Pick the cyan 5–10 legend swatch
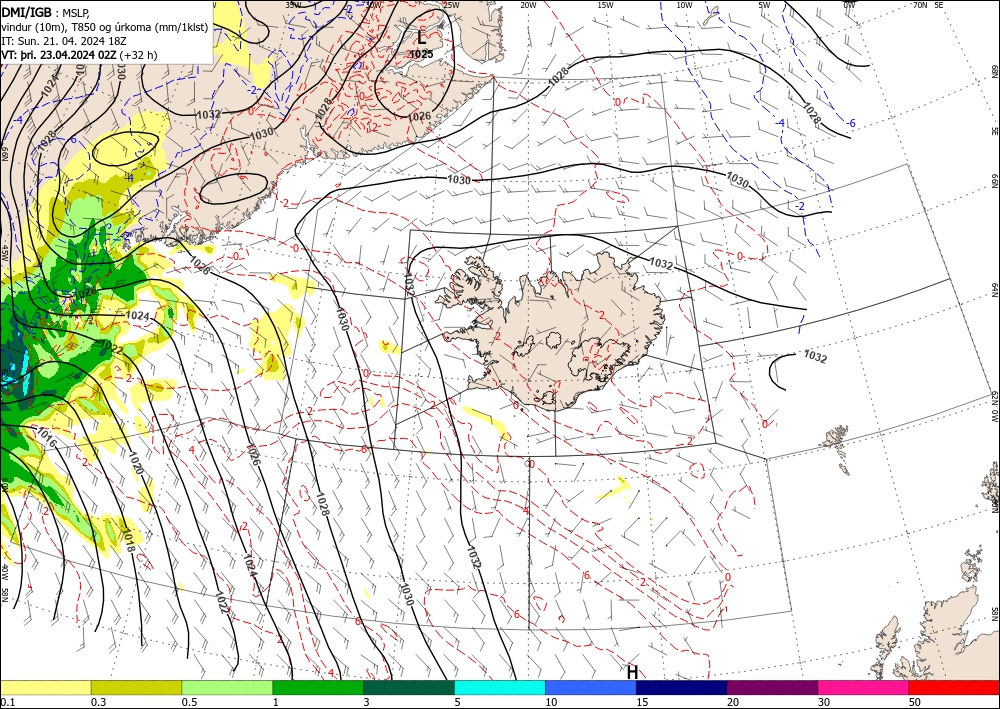Screen dimensions: 1000x709 coord(500,687)
